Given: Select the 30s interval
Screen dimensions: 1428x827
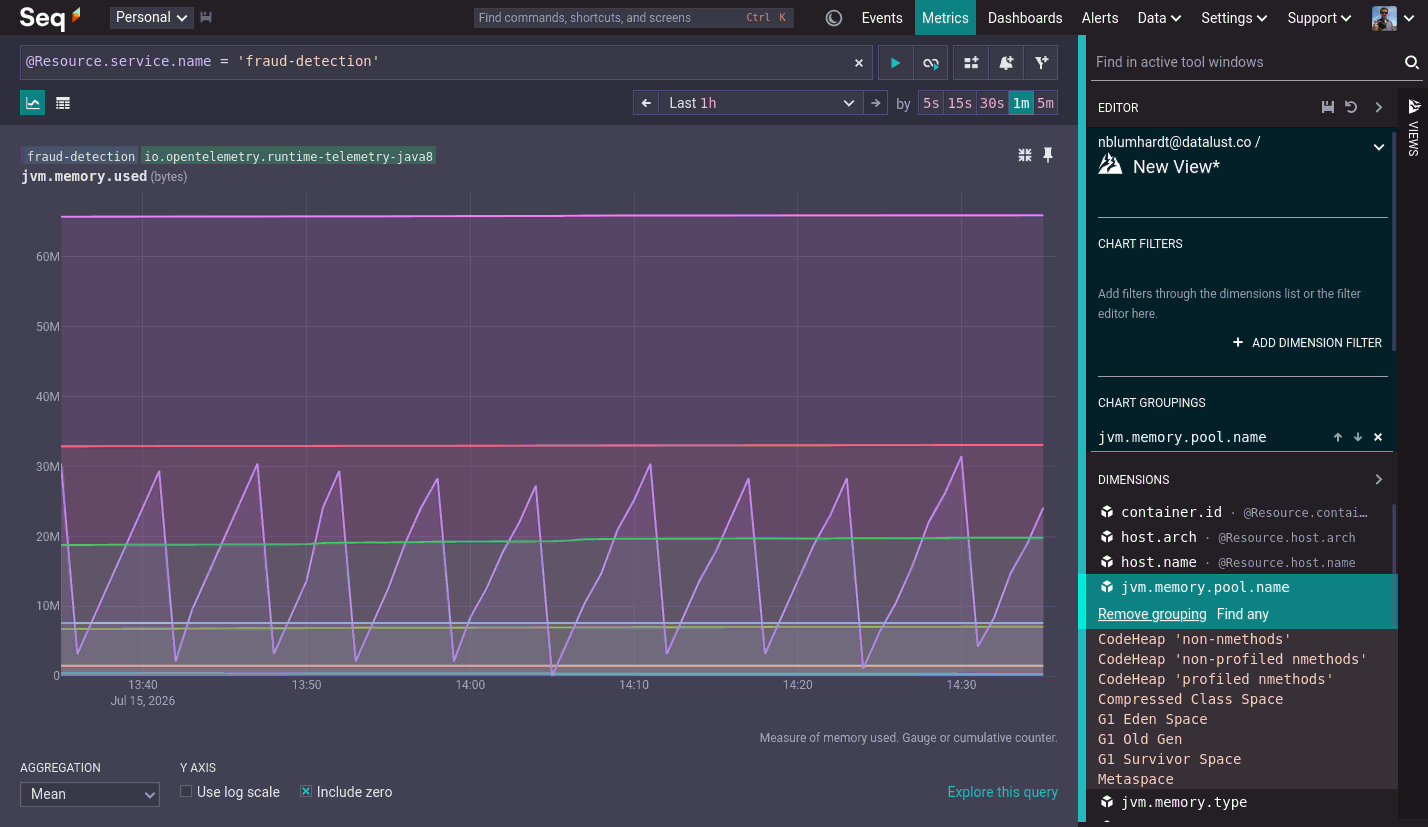Looking at the screenshot, I should point(992,103).
